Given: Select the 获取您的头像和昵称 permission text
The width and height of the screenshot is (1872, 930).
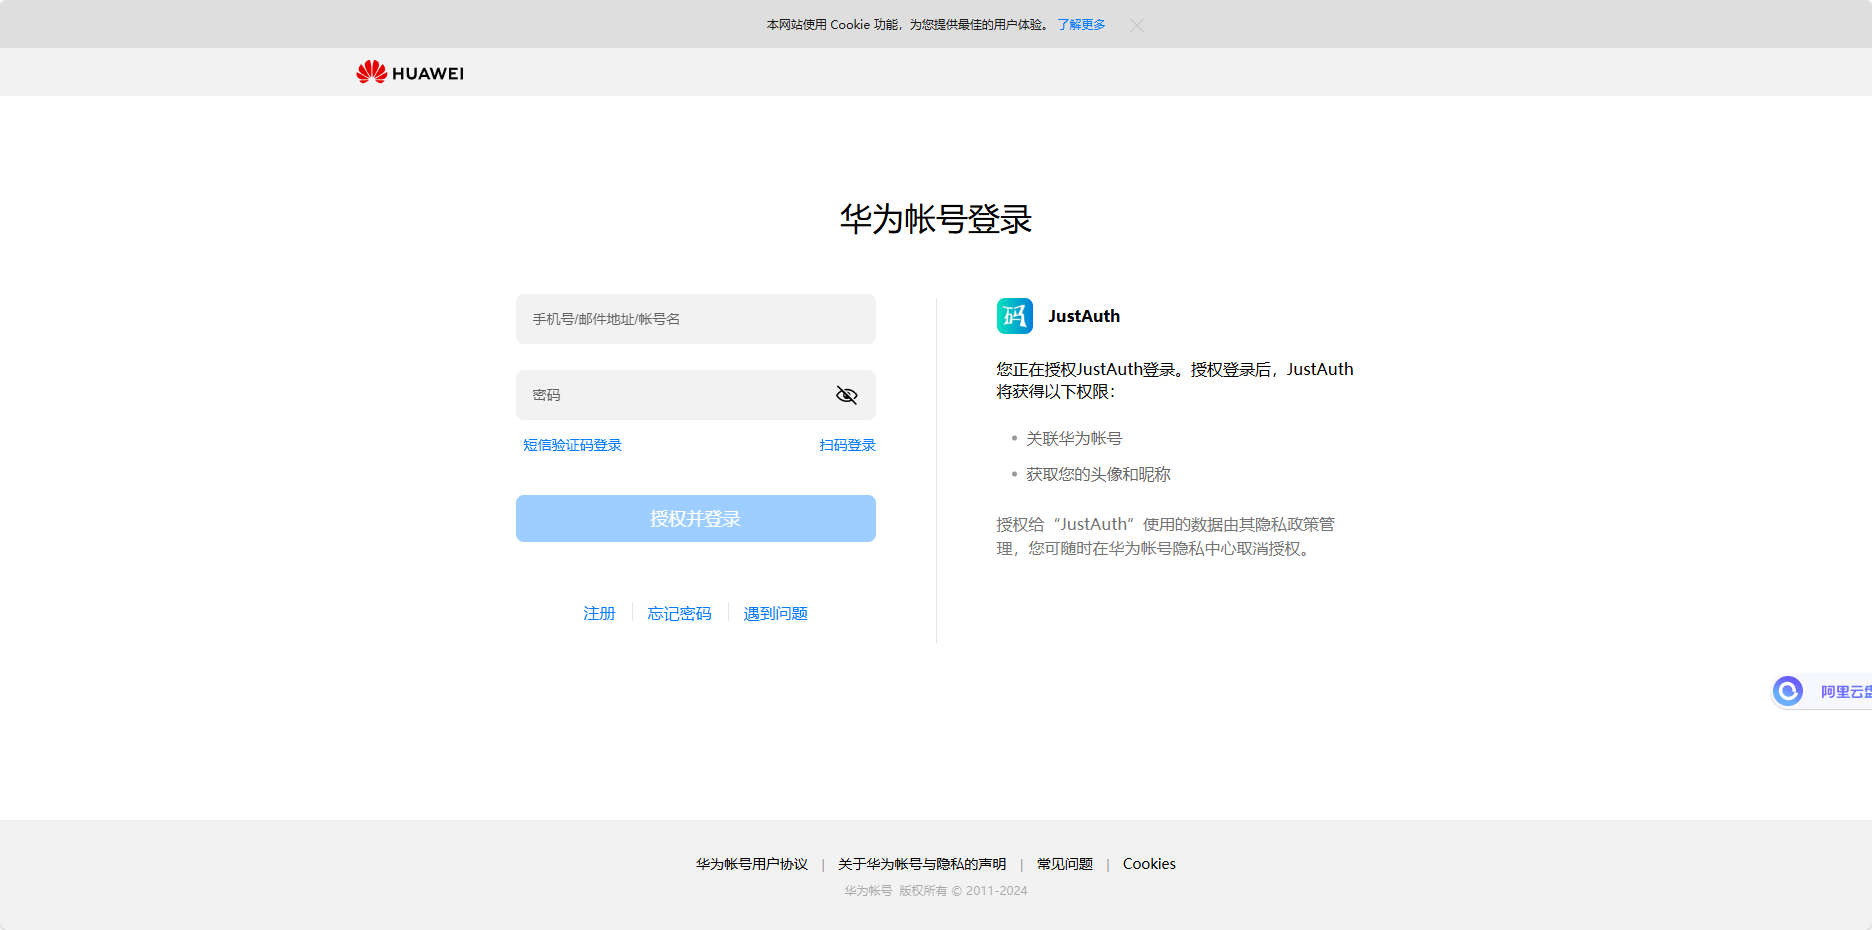Looking at the screenshot, I should pyautogui.click(x=1098, y=474).
